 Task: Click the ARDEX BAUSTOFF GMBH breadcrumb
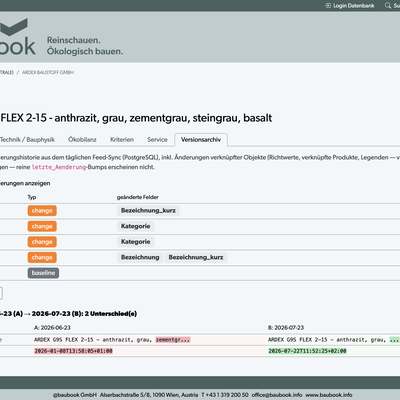(x=48, y=72)
